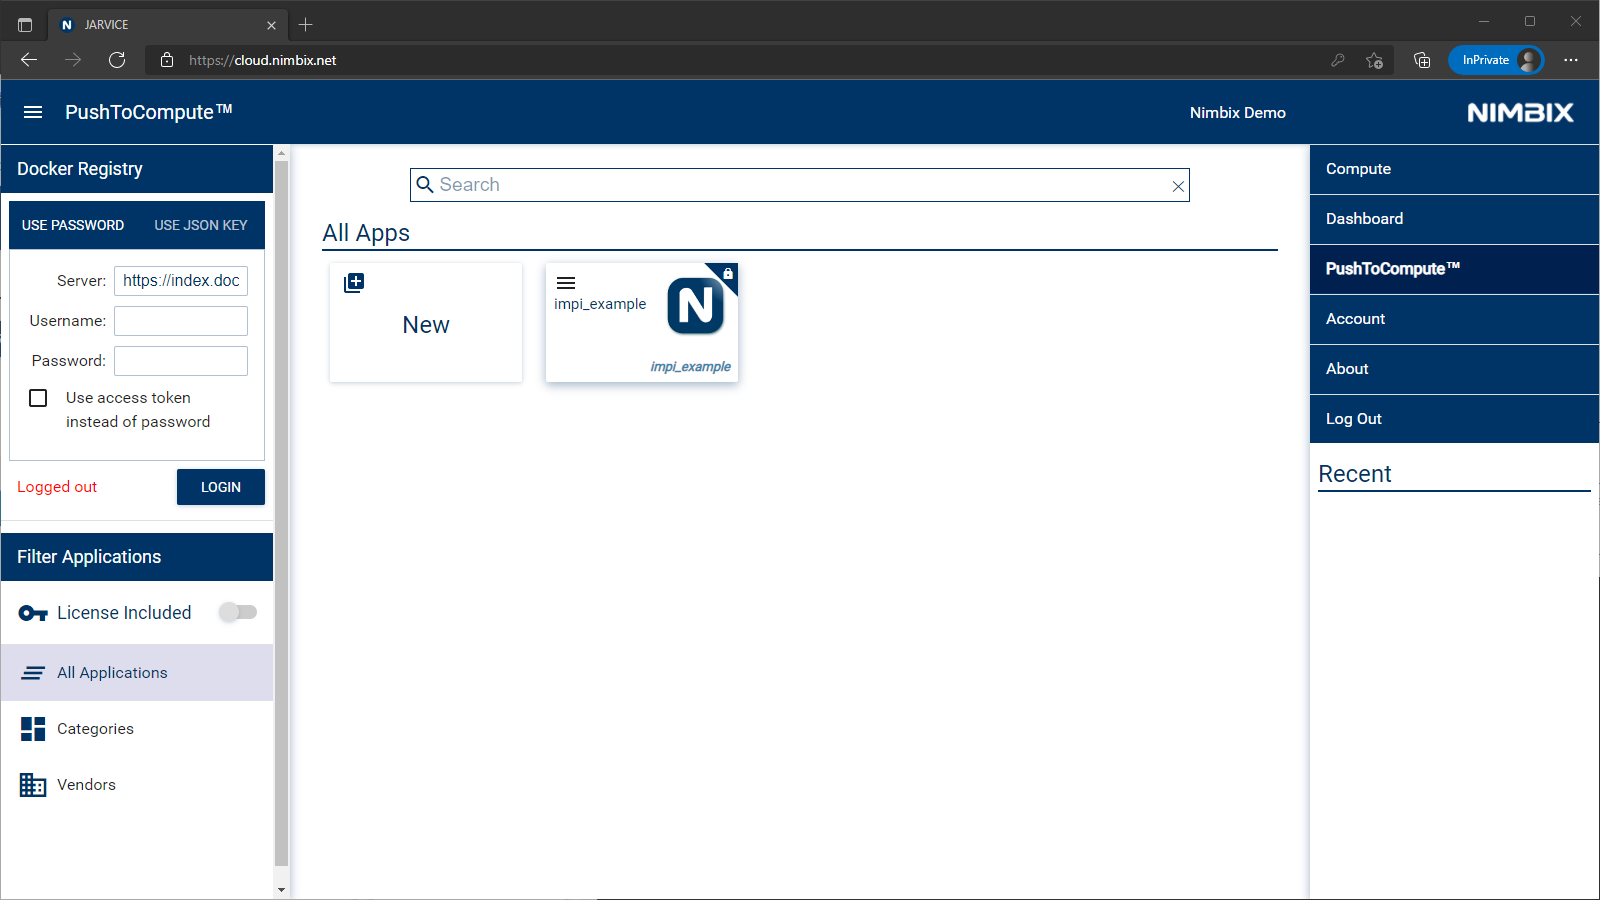The image size is (1600, 900).
Task: Click the PushToCompute™ header title
Action: [149, 112]
